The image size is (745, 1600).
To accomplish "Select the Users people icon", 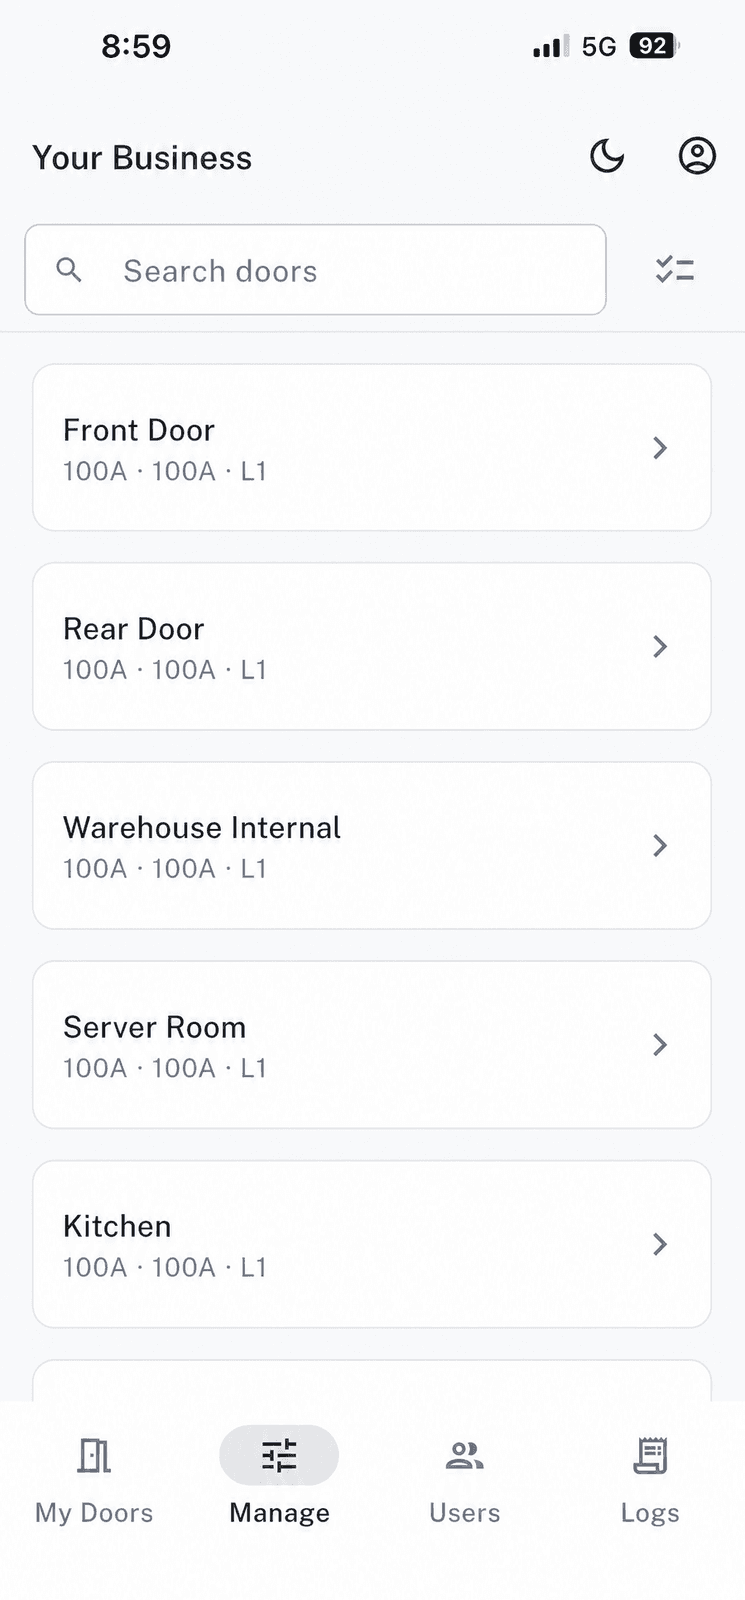I will coord(464,1455).
